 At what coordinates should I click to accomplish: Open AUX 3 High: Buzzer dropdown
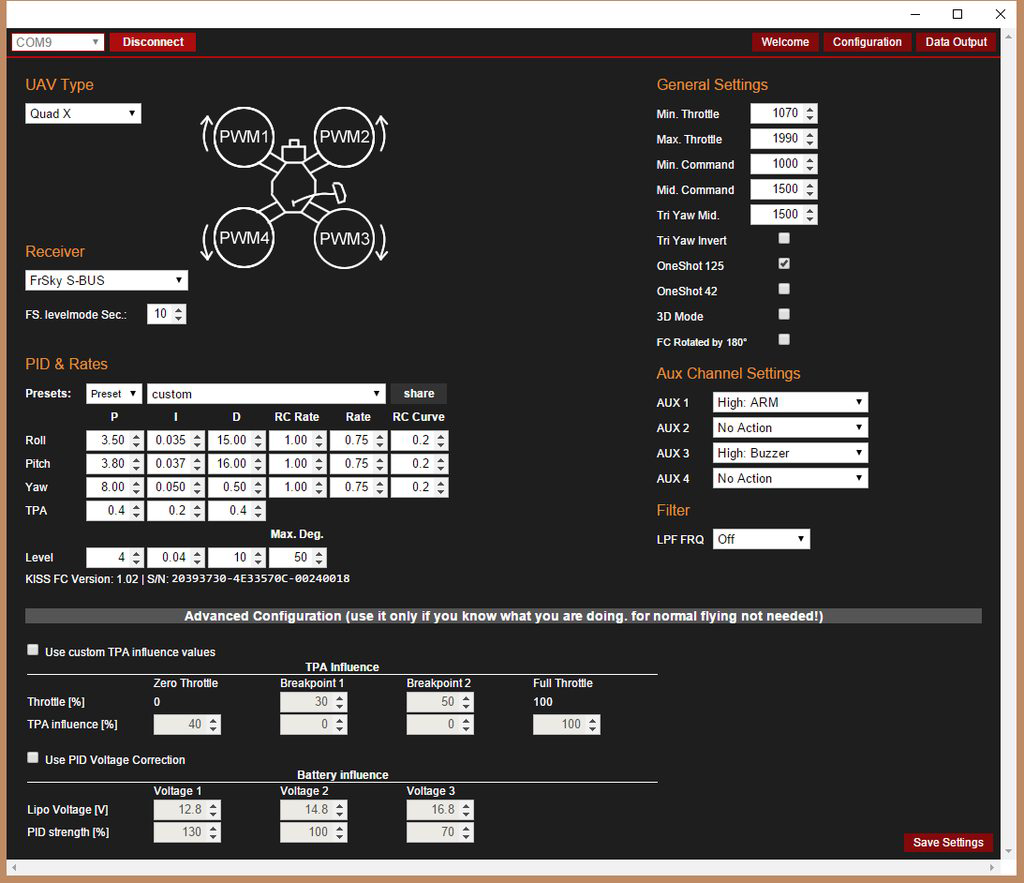pyautogui.click(x=790, y=453)
